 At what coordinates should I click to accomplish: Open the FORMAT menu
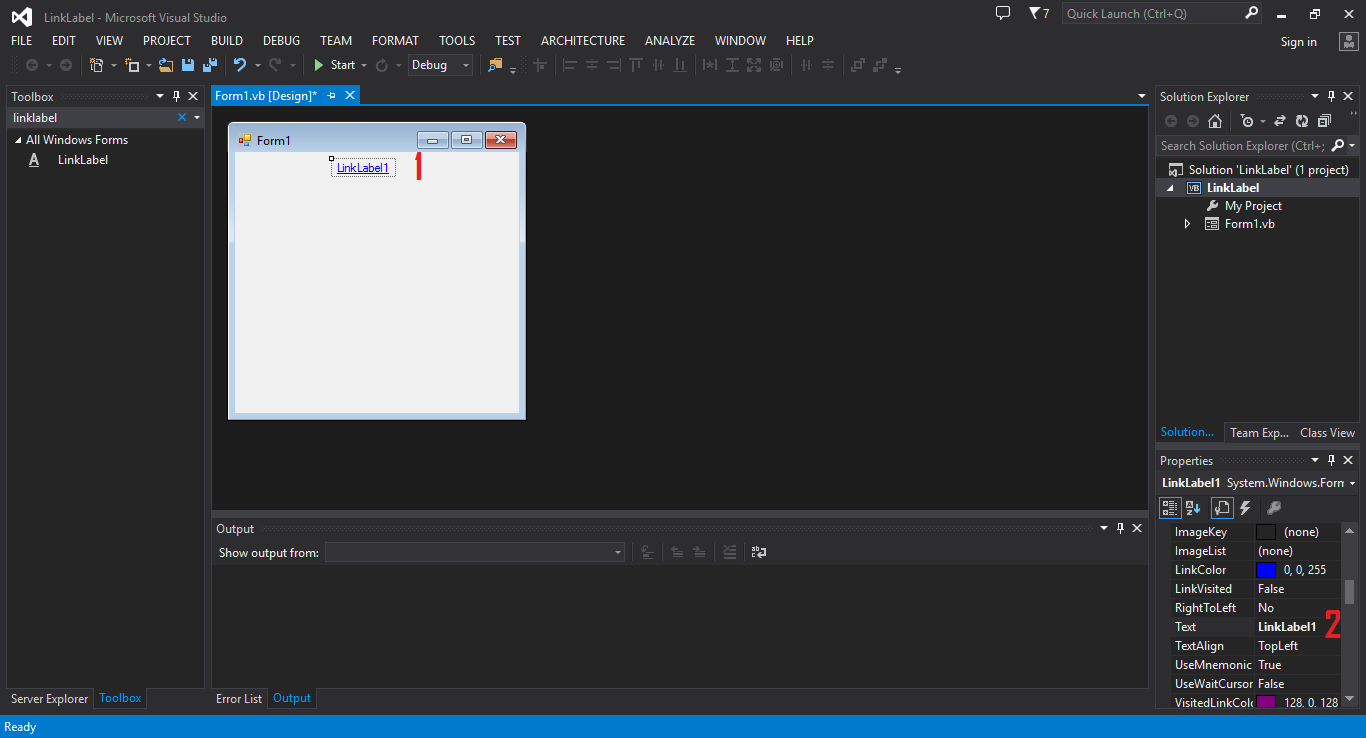coord(395,40)
